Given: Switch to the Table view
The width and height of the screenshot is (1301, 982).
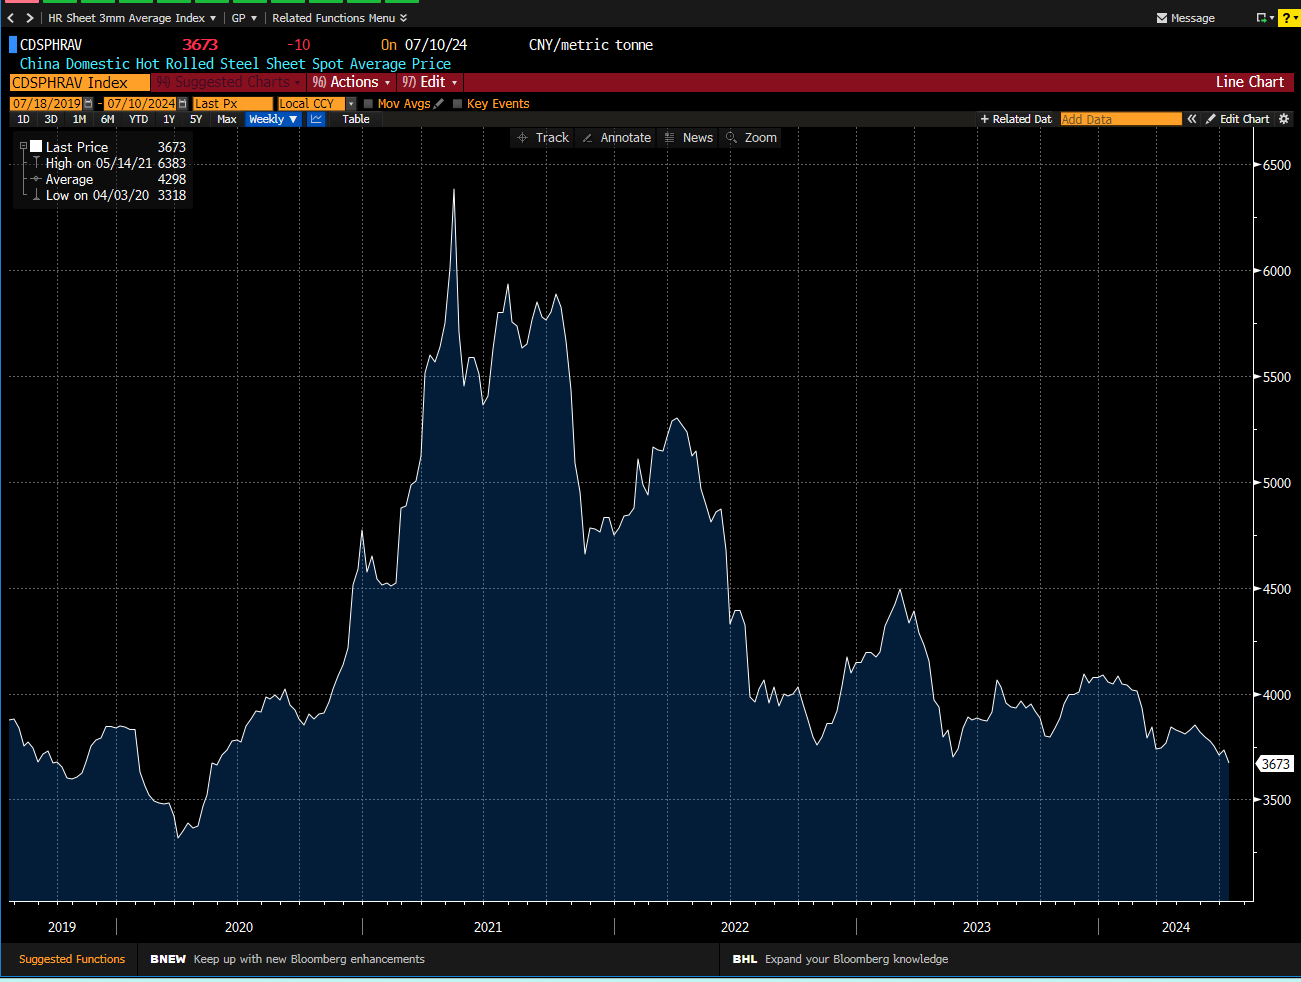Looking at the screenshot, I should pos(356,119).
